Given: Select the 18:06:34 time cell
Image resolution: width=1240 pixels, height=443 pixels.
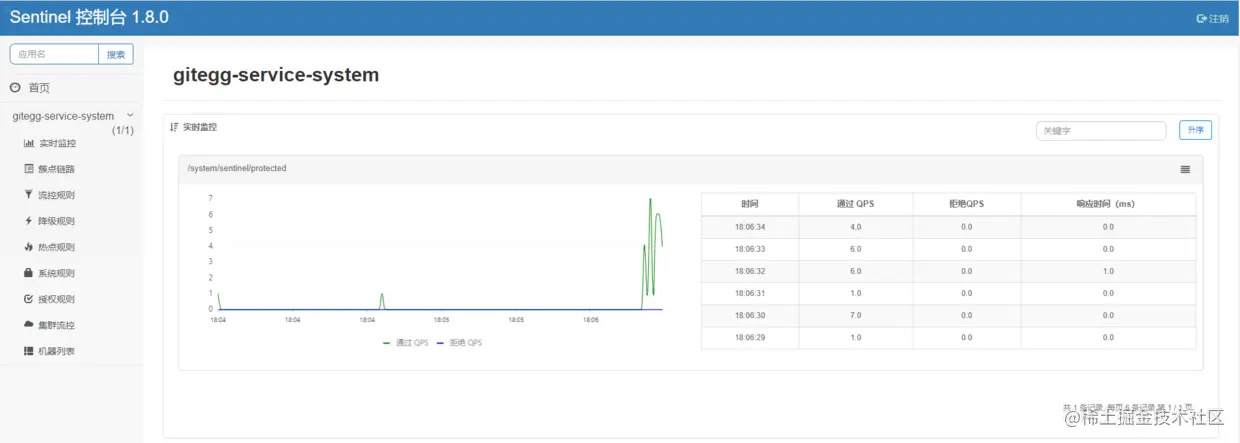Looking at the screenshot, I should coord(750,227).
